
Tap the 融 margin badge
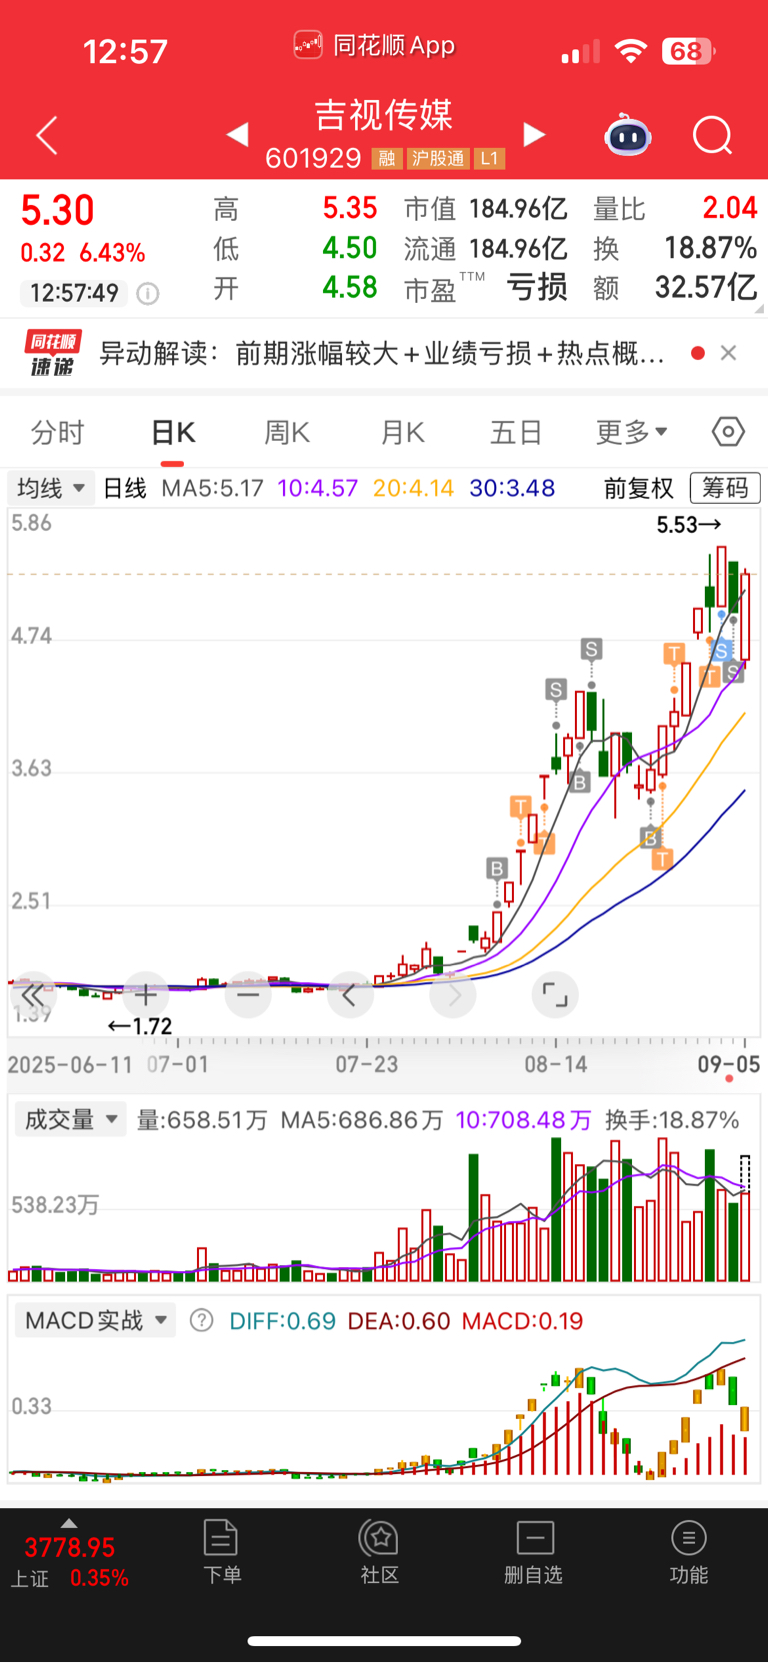[x=387, y=159]
